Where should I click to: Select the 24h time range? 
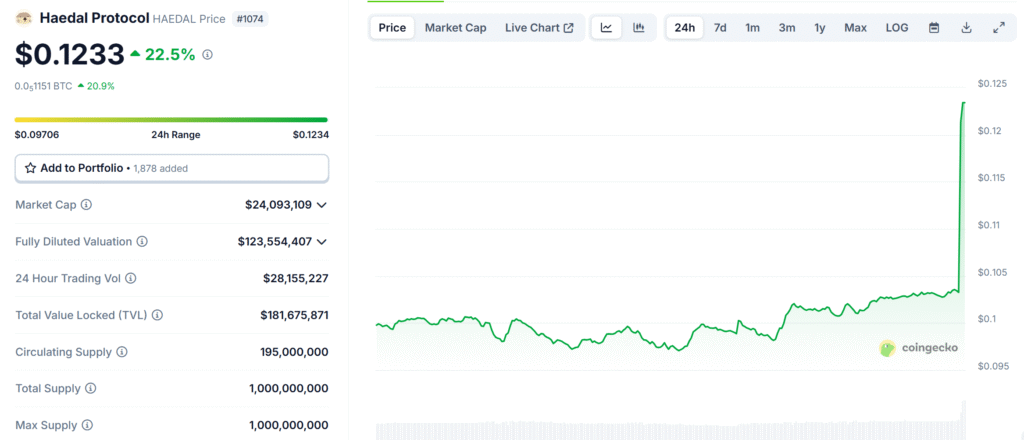click(x=685, y=28)
